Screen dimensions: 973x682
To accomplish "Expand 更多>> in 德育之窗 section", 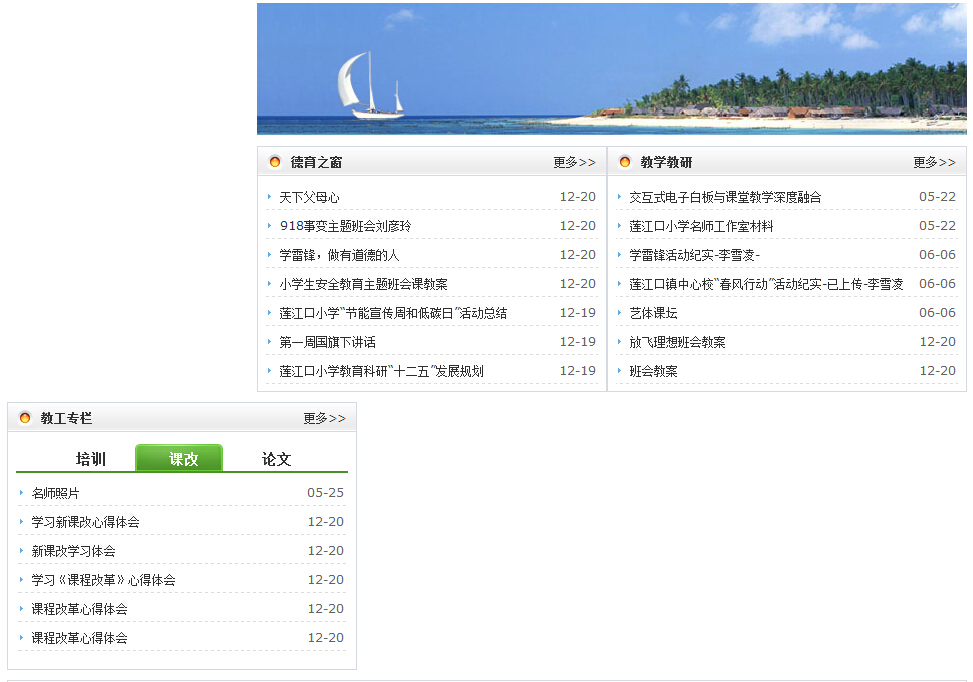I will coord(574,162).
